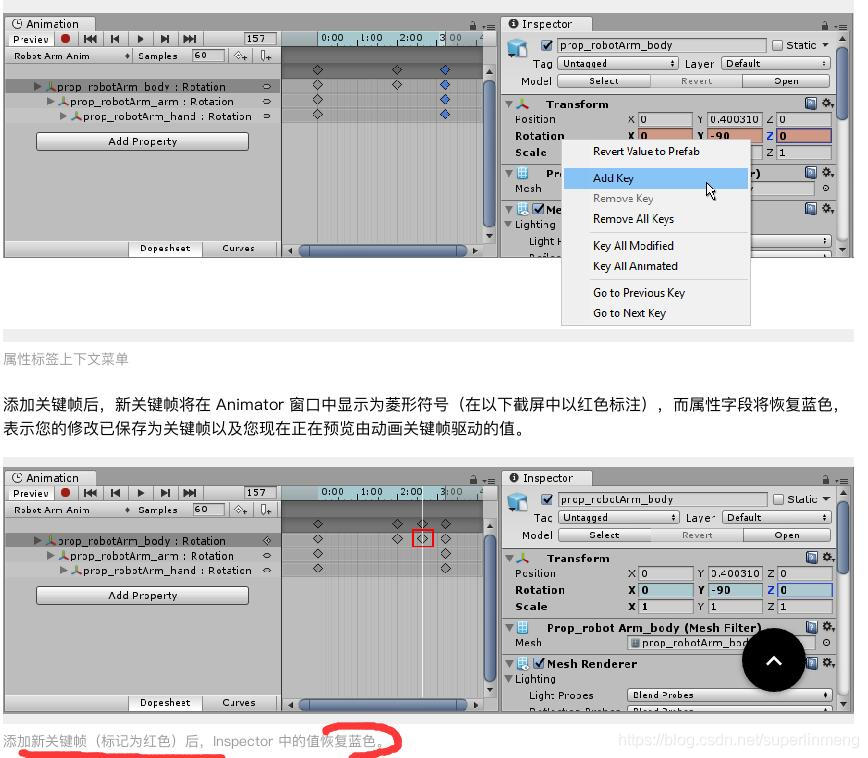
Task: Play animation in bottom Animation window
Action: point(140,493)
